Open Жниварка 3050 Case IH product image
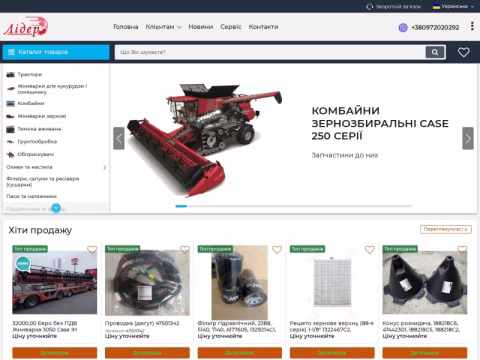Screen dimensions: 480x360 pos(55,283)
